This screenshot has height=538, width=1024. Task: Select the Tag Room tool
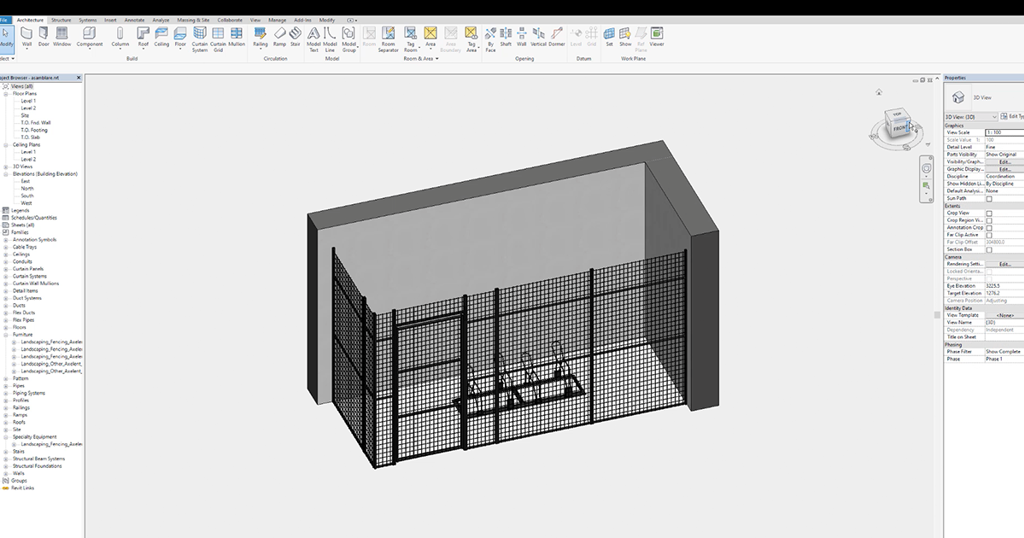coord(410,39)
